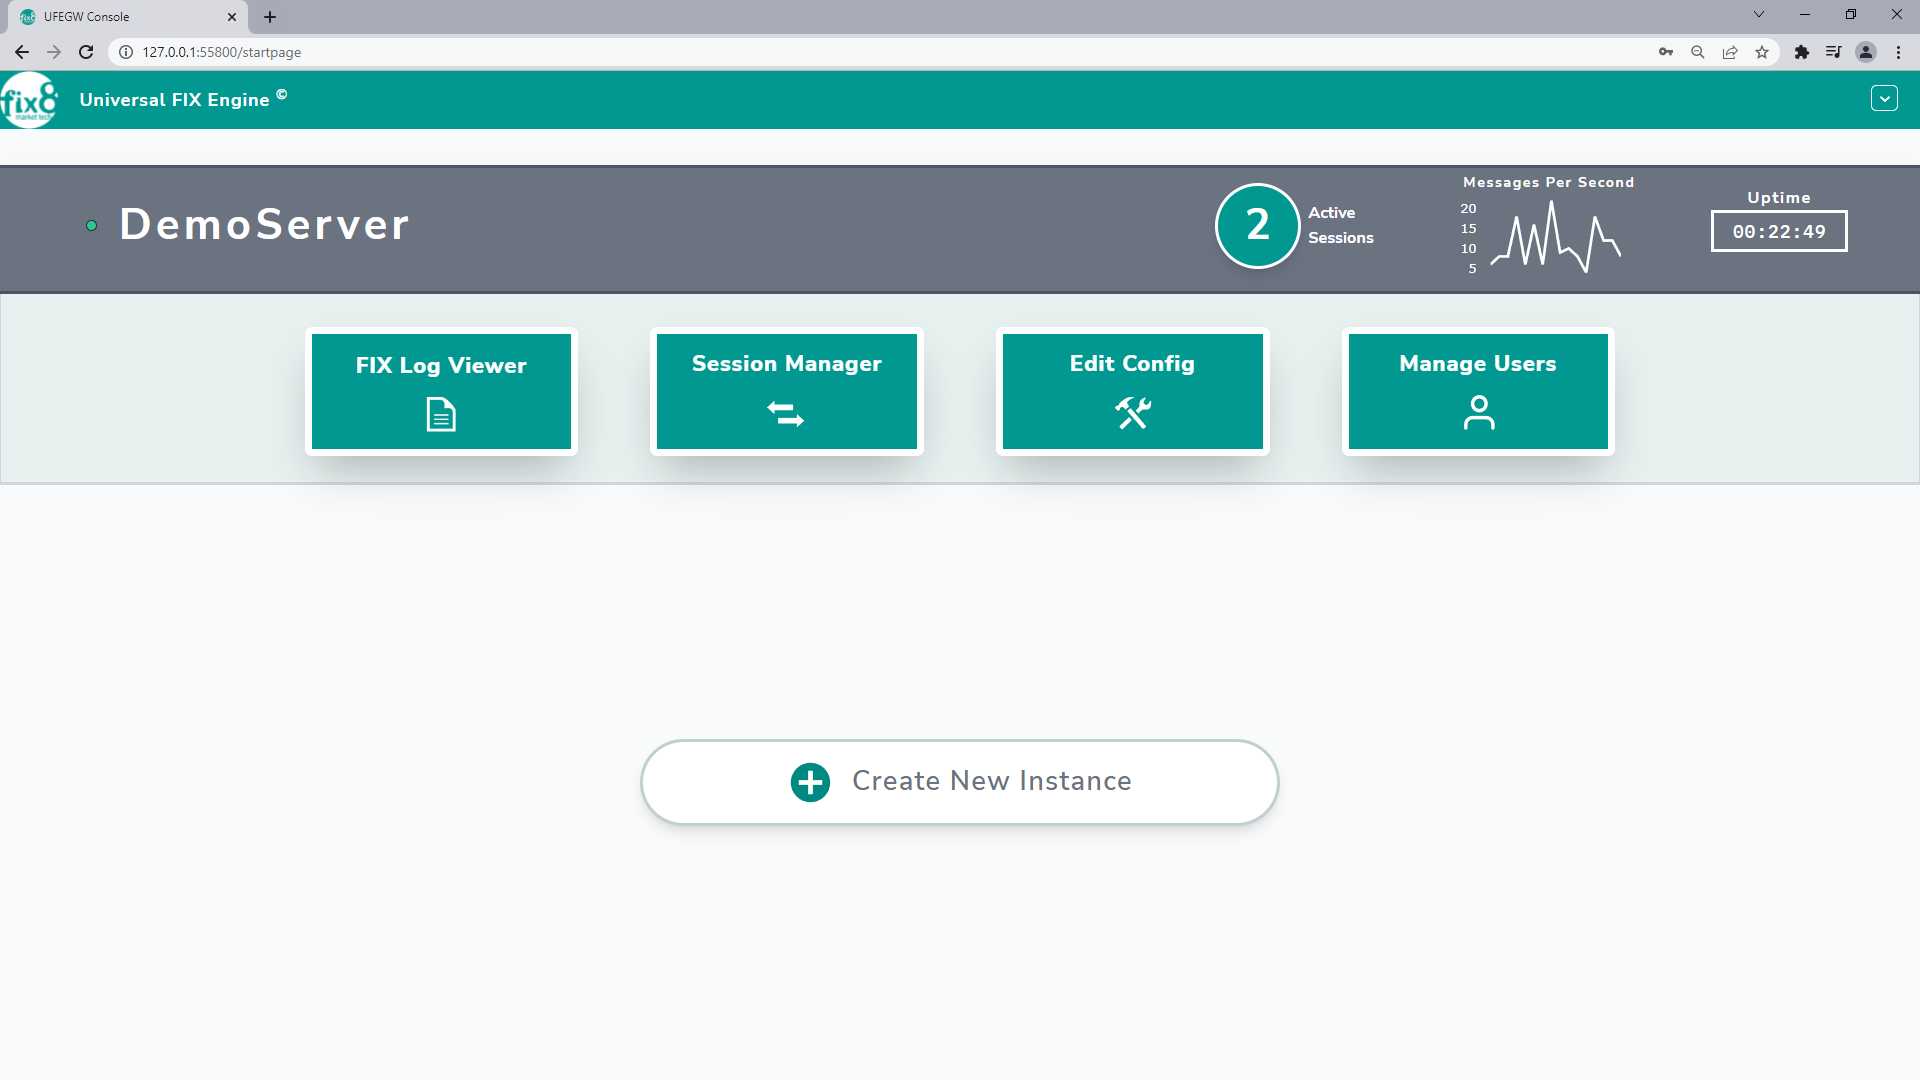Click the Messages Per Second chart
The image size is (1920, 1080).
point(1555,237)
